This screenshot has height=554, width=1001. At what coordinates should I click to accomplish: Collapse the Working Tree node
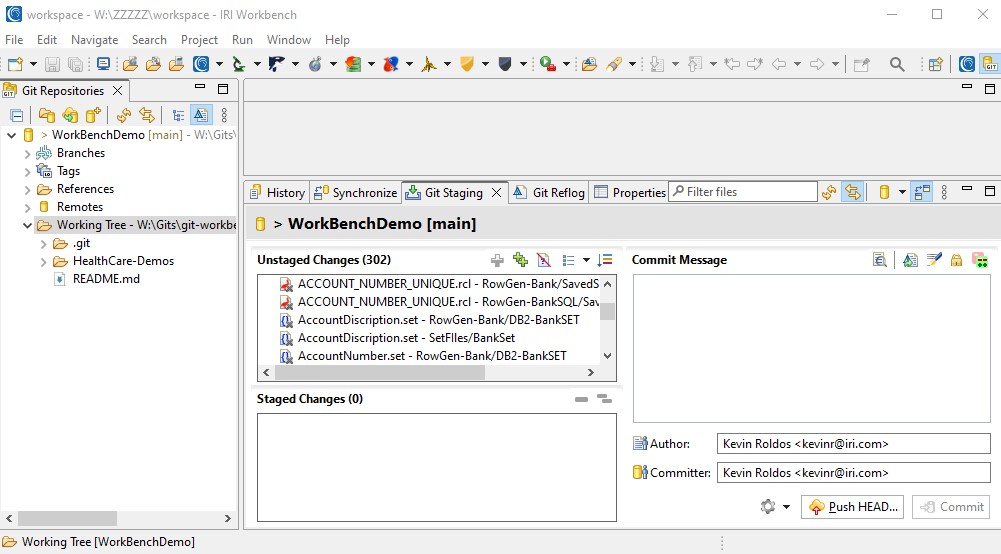click(x=27, y=225)
